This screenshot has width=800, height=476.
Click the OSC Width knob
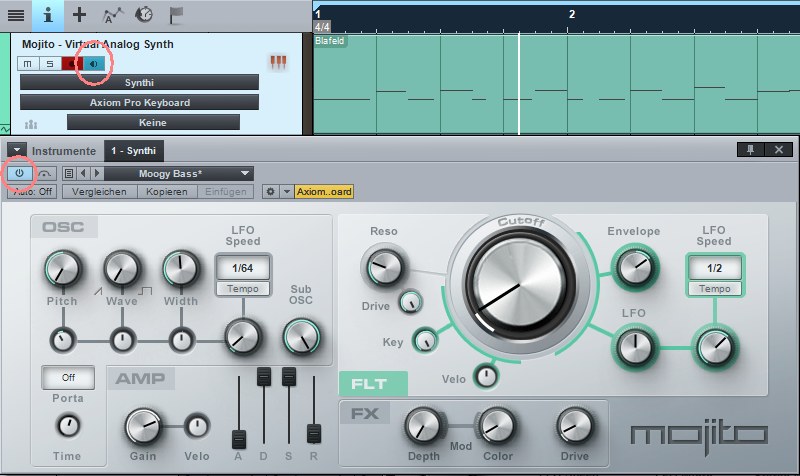pyautogui.click(x=181, y=268)
